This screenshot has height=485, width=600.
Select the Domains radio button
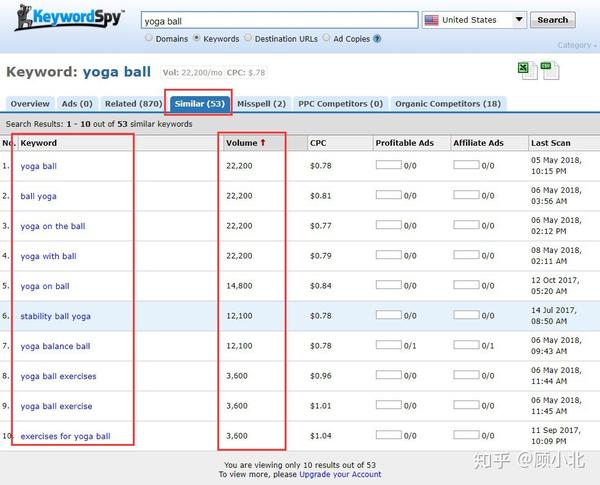pyautogui.click(x=149, y=38)
